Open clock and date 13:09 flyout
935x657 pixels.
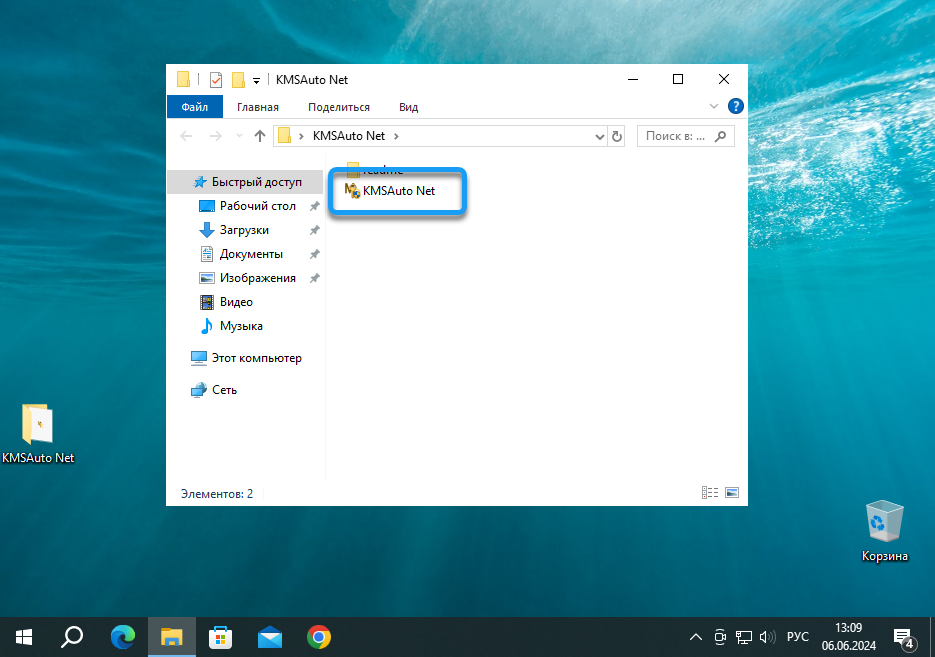849,637
